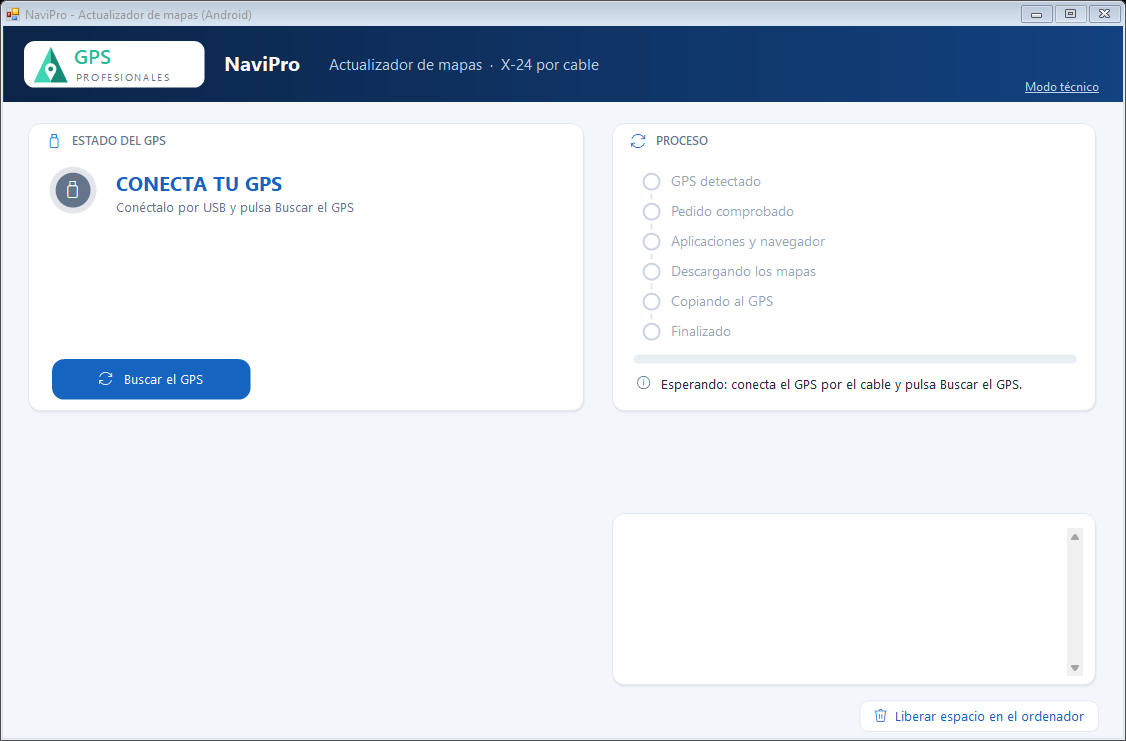Click the process progress bar
Viewport: 1126px width, 741px height.
pyautogui.click(x=855, y=359)
